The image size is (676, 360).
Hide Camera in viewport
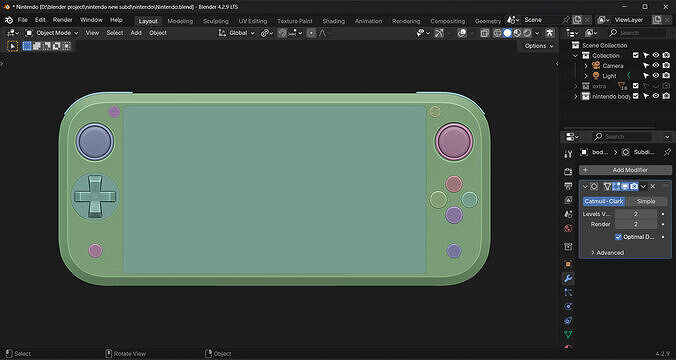(656, 66)
